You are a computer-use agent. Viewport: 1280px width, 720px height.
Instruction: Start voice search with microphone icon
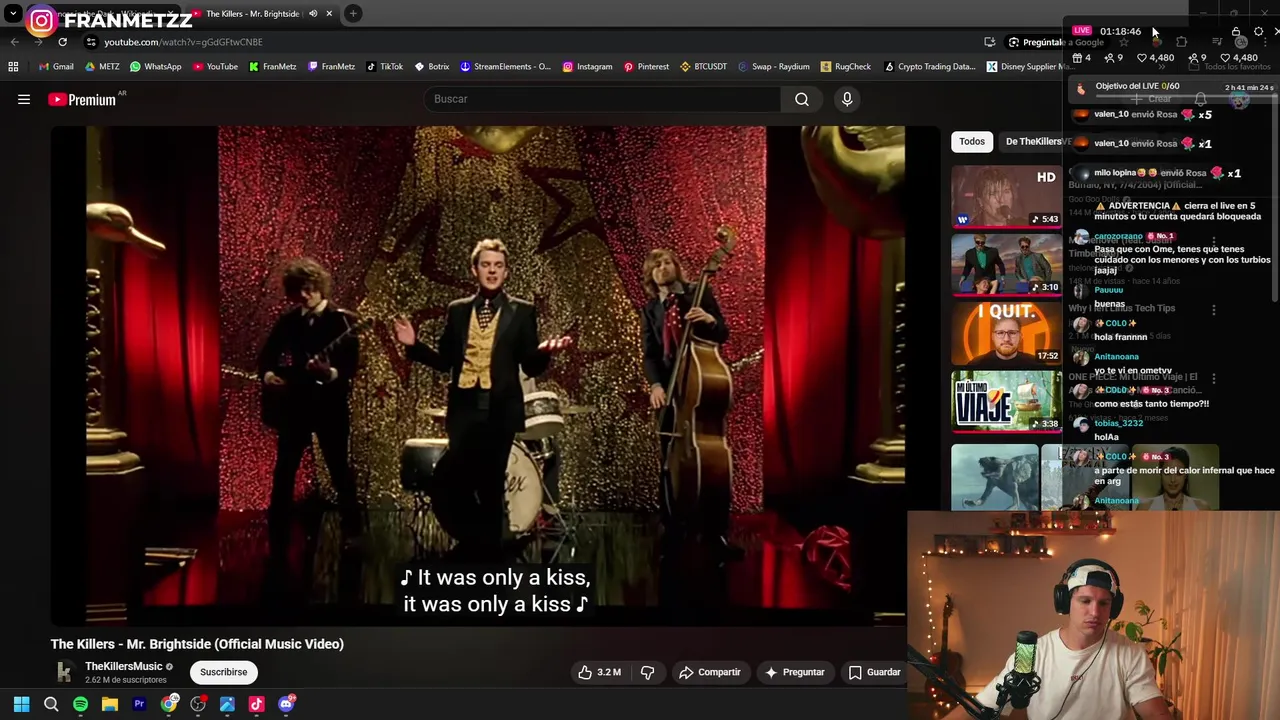[x=847, y=99]
